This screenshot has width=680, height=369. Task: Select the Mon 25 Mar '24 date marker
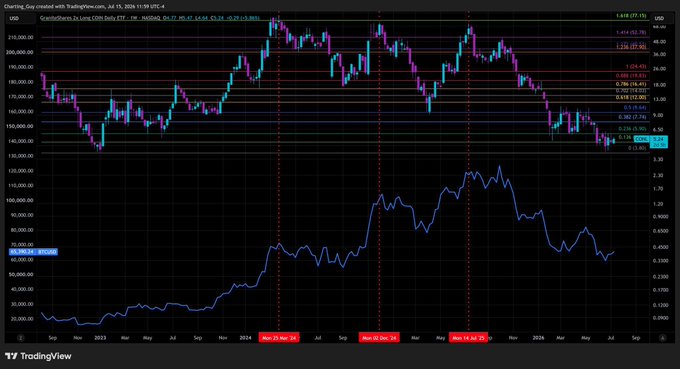coord(279,338)
